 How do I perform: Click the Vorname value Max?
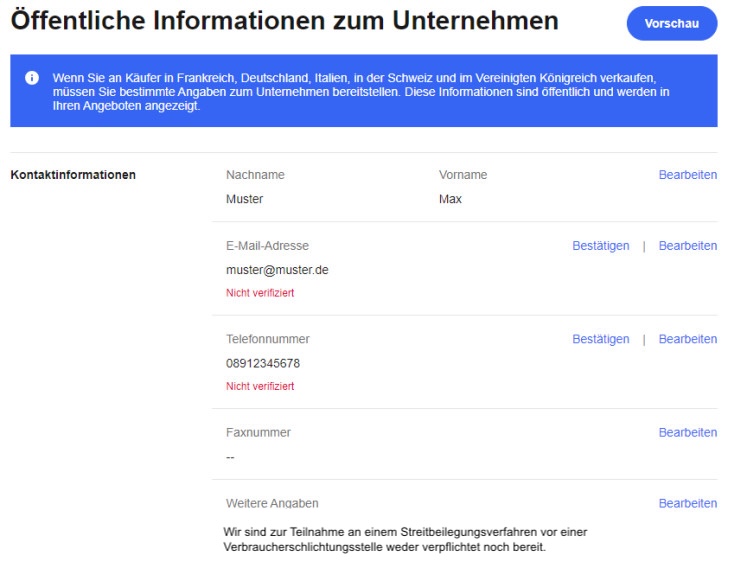[450, 199]
